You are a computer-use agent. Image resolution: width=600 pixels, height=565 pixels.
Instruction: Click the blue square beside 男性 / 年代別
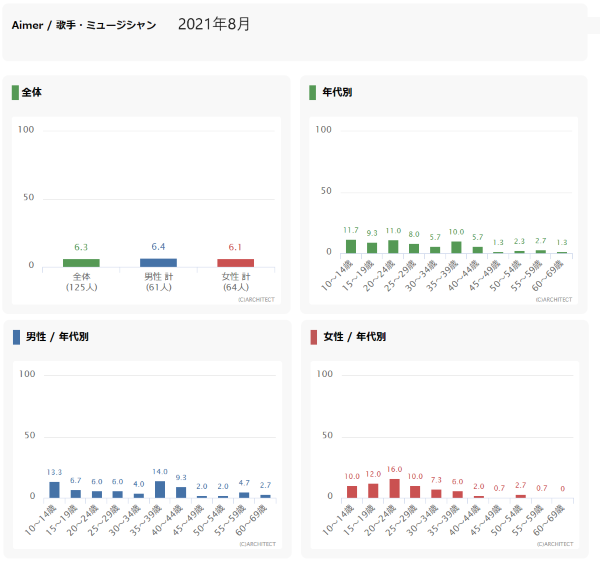[x=15, y=337]
